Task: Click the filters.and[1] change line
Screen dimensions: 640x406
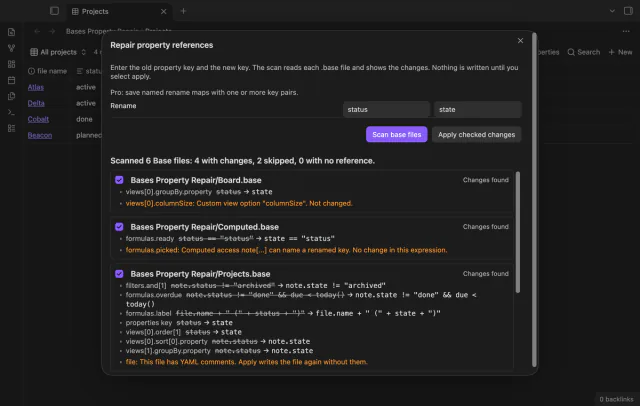Action: click(255, 286)
